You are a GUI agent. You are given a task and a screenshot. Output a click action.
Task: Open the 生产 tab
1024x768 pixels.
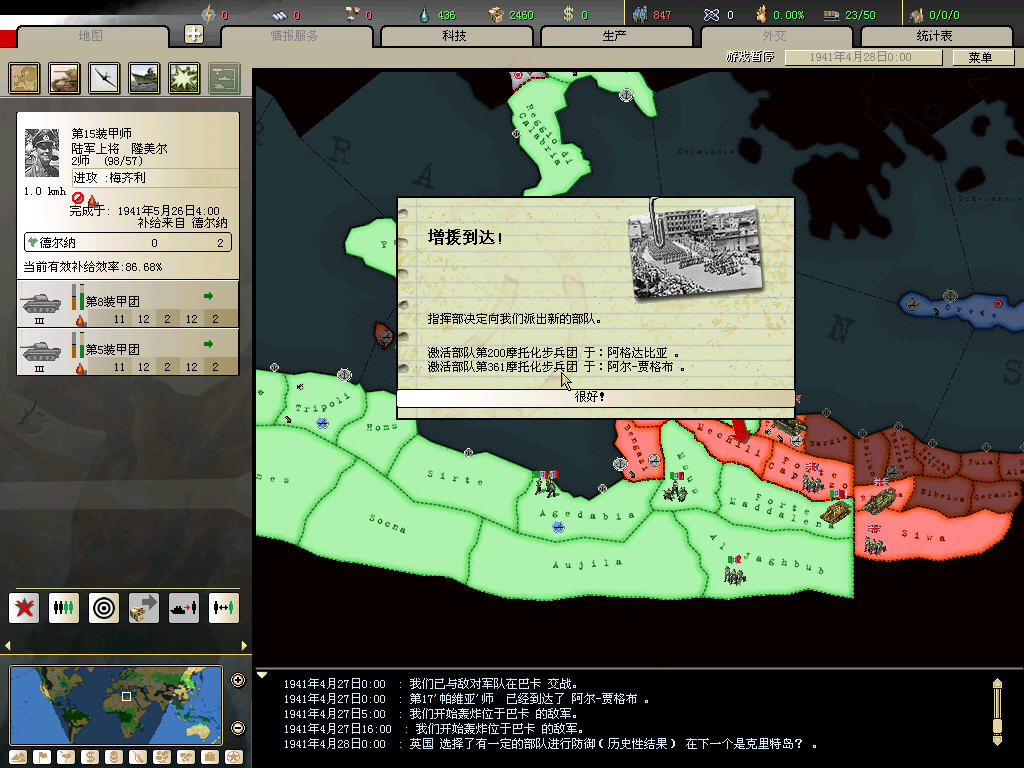(615, 35)
